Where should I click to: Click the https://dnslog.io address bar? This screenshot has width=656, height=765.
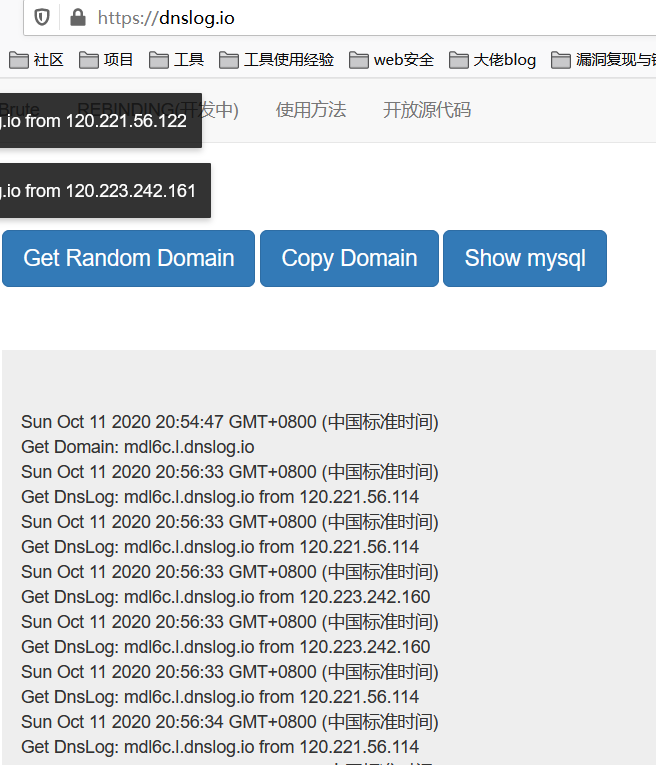(x=341, y=18)
